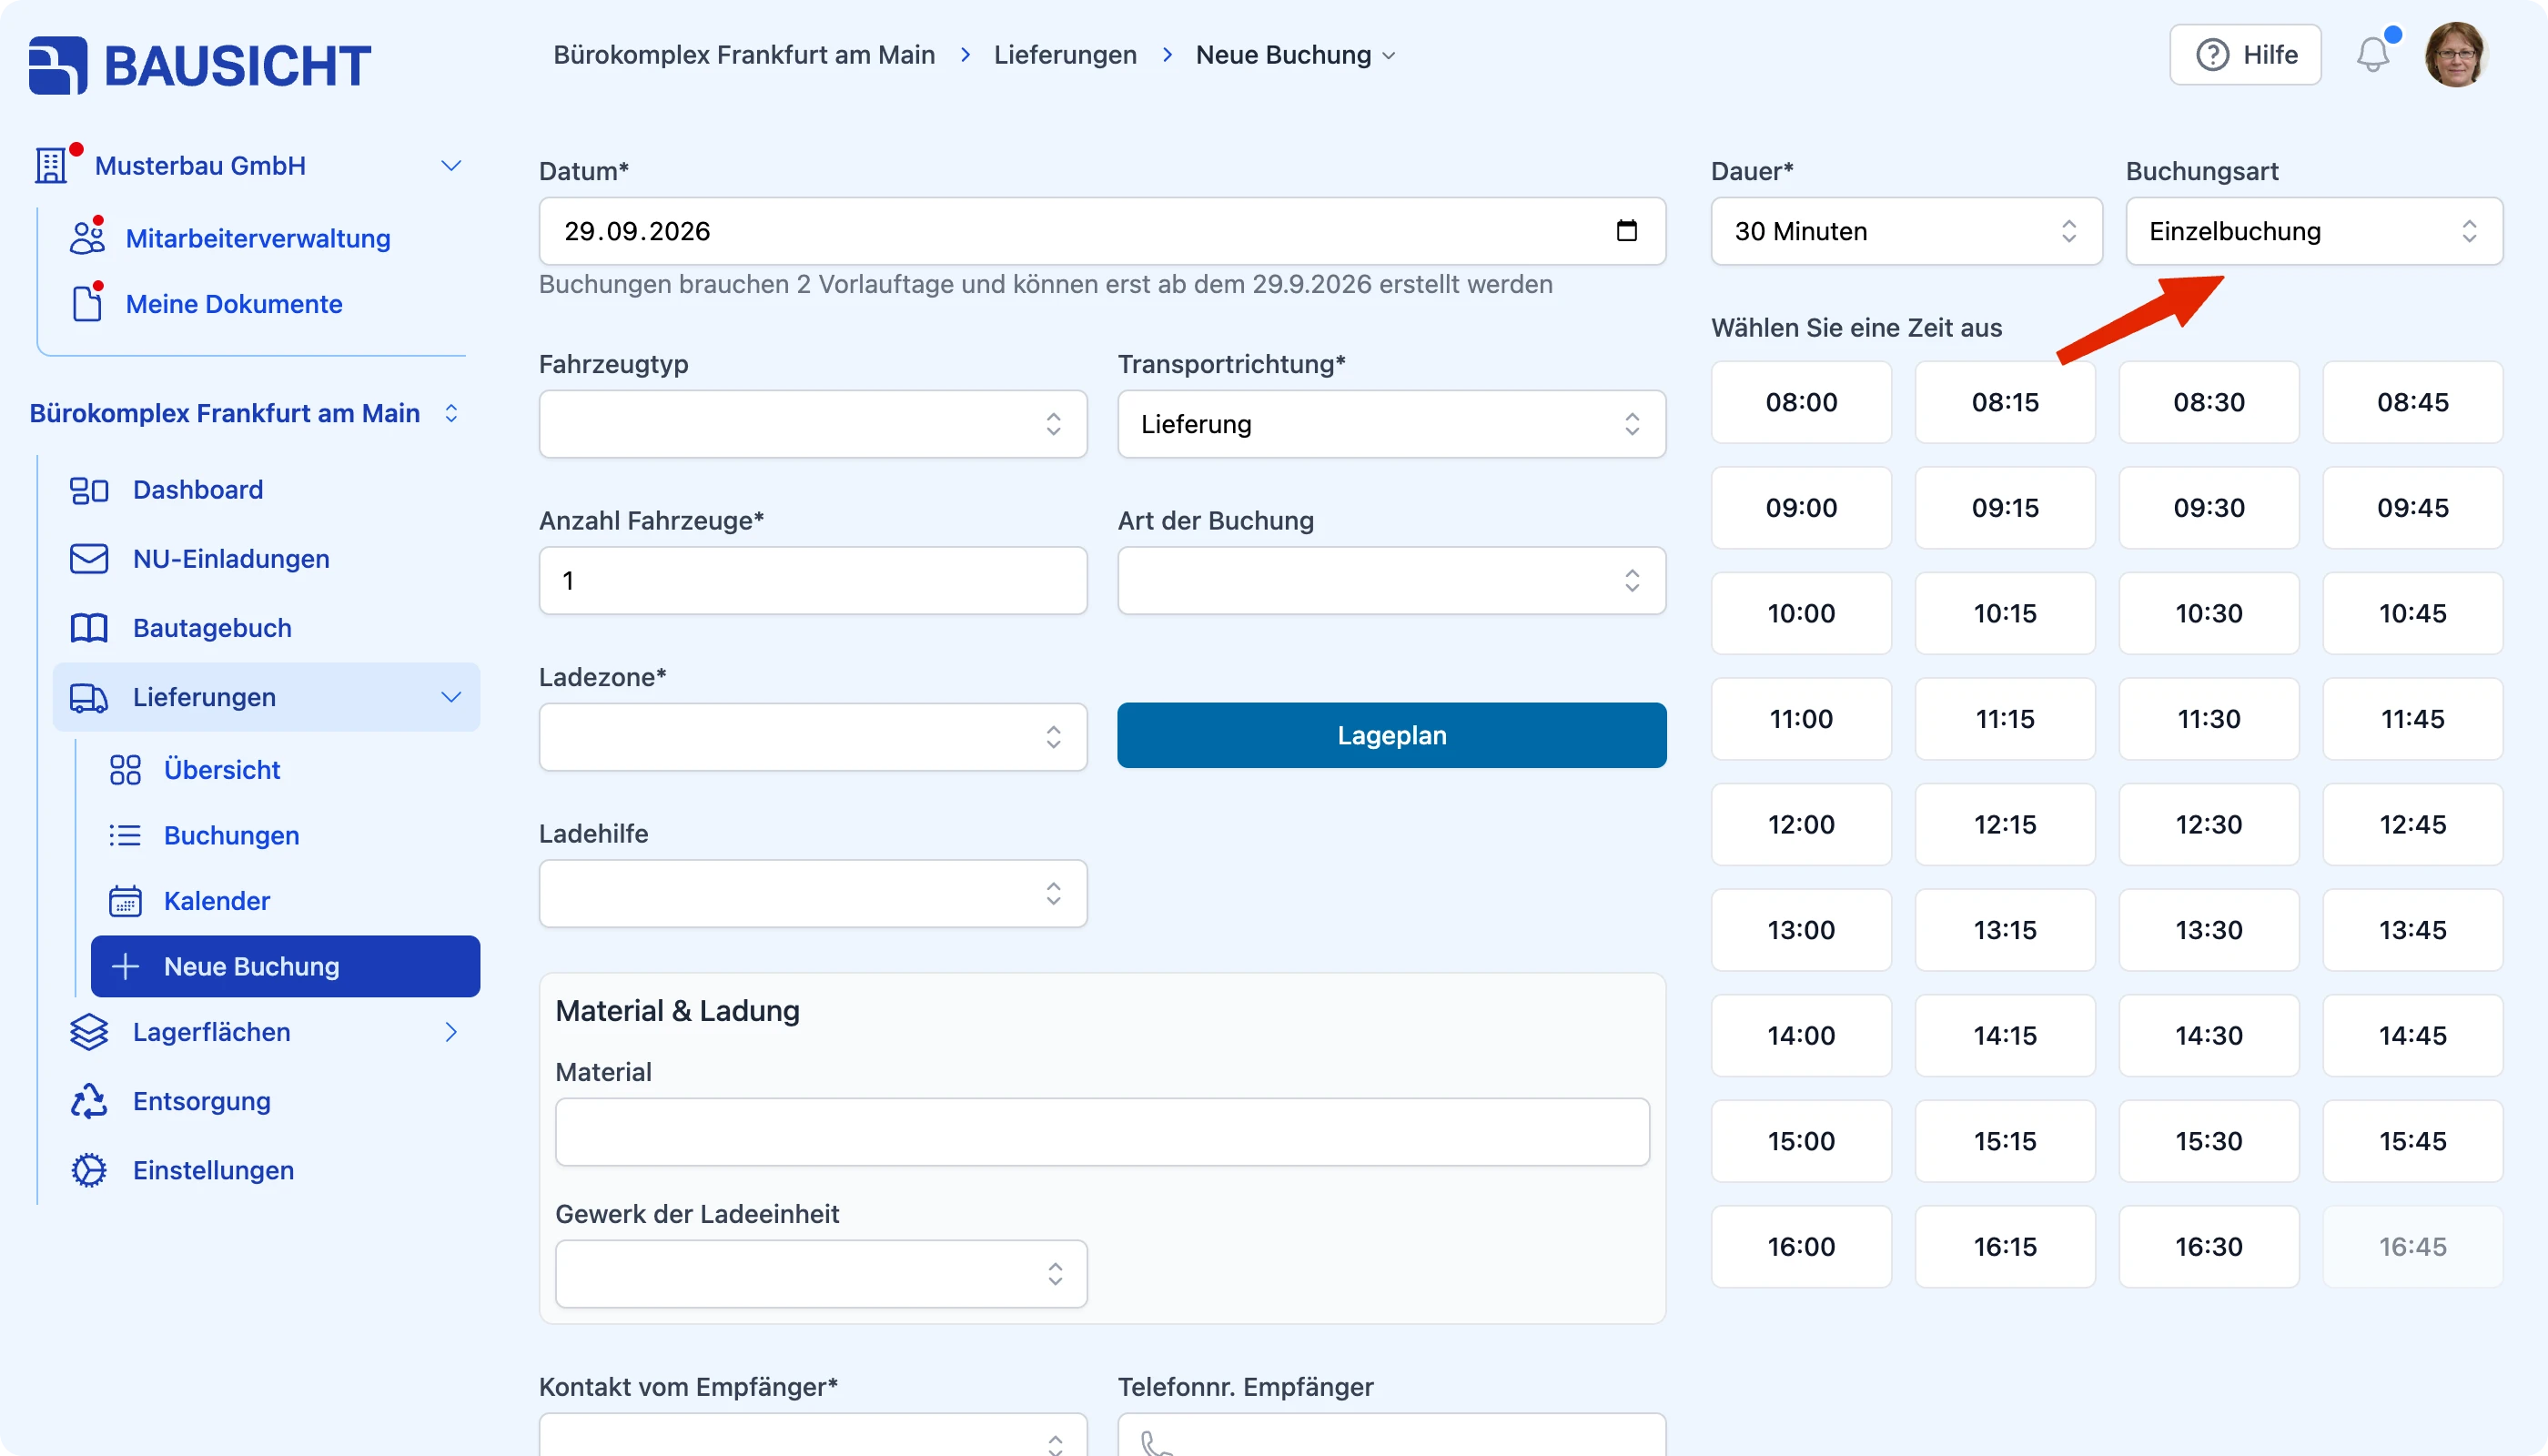Select the 12:30 time slot

click(x=2208, y=824)
